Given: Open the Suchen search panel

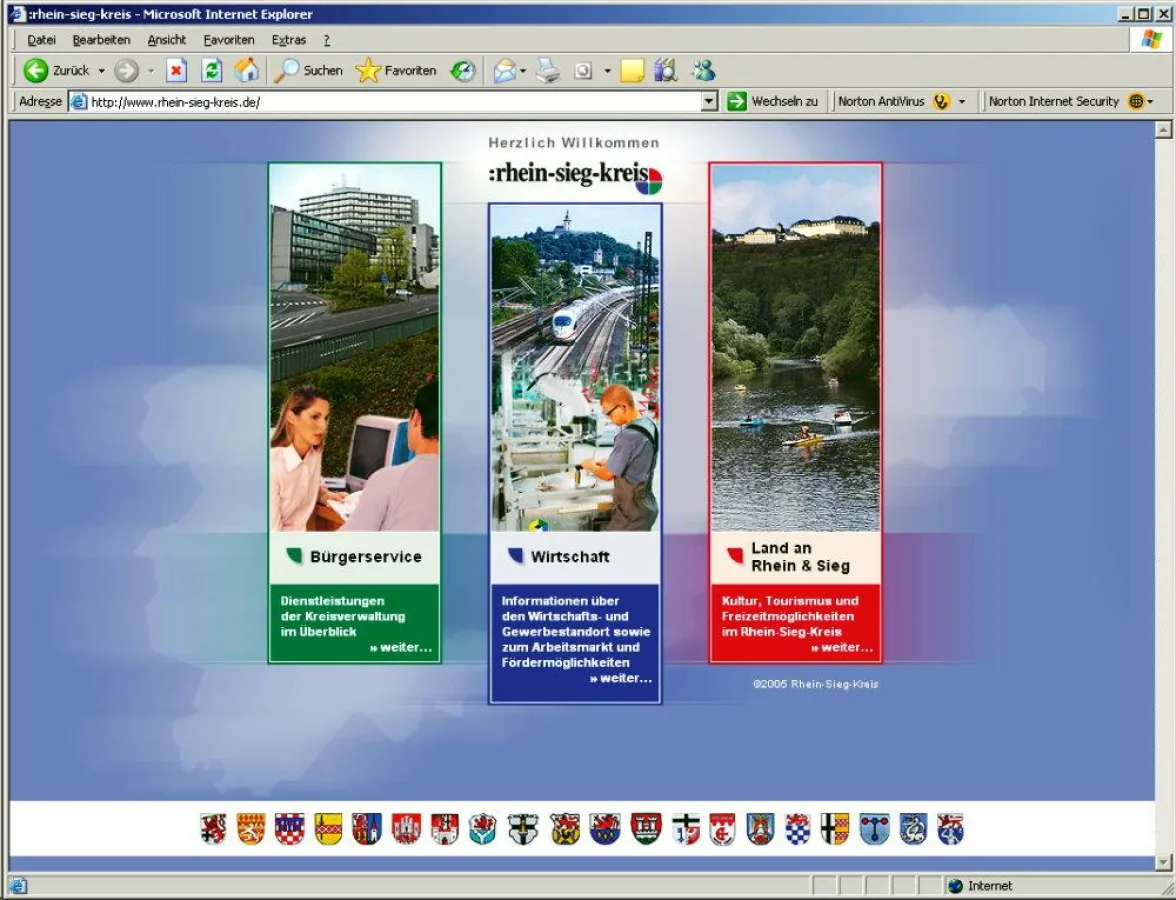Looking at the screenshot, I should [x=309, y=71].
